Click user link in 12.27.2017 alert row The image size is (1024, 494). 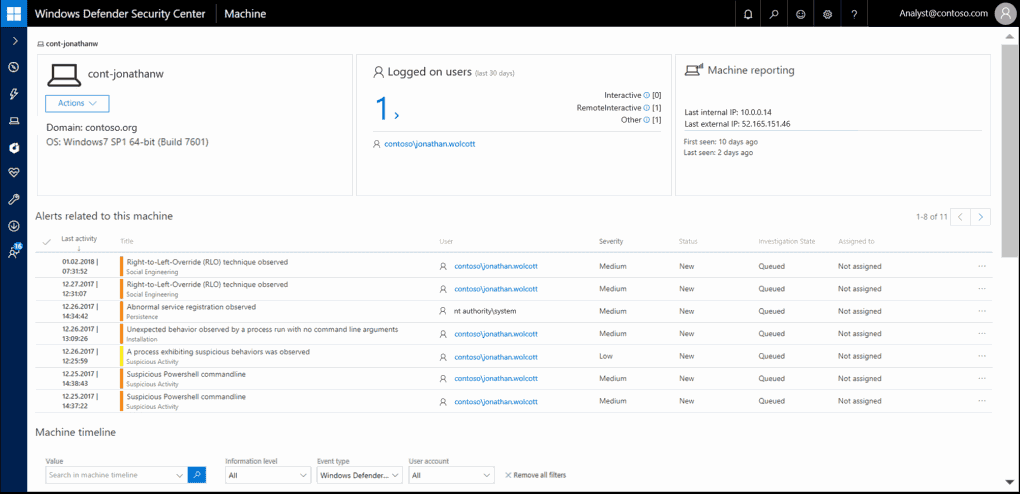[496, 289]
